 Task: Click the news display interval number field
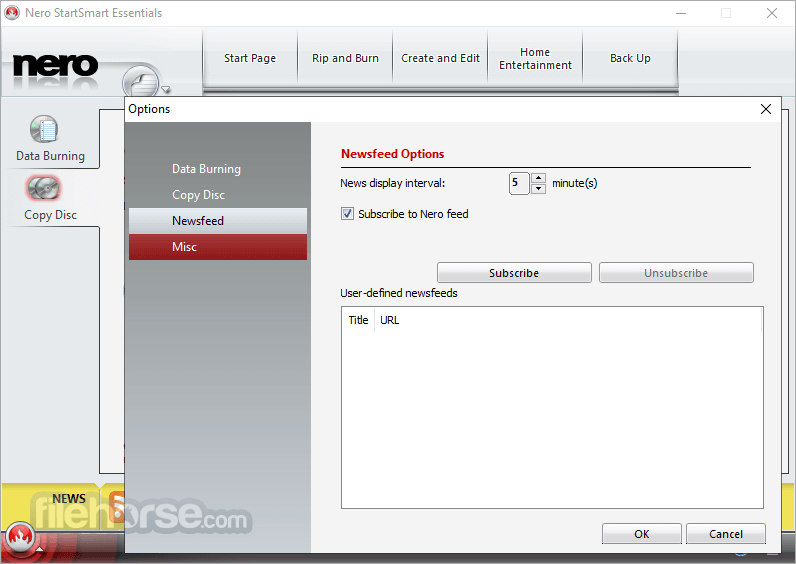click(x=519, y=183)
